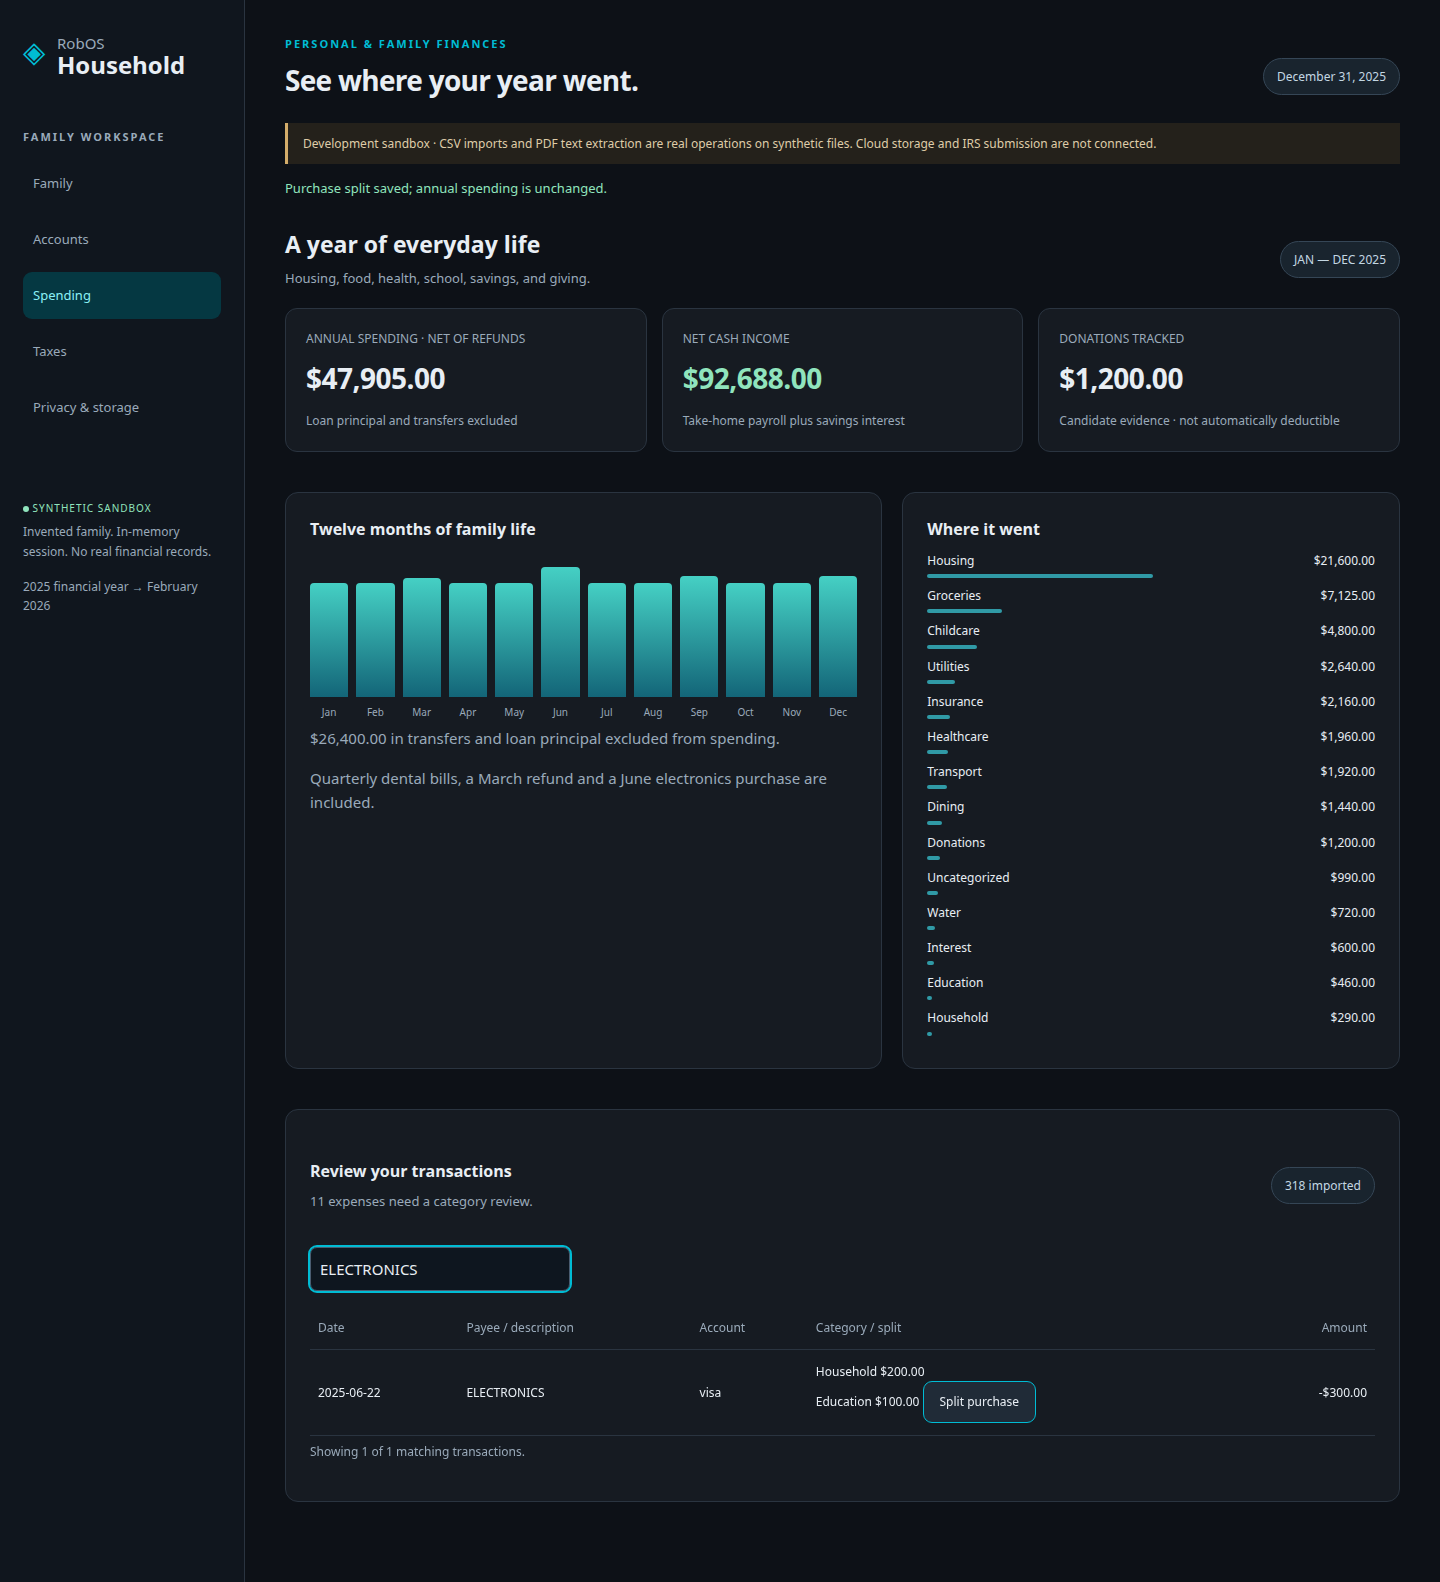Click the RobOS diamond logo icon
Screen dimensions: 1440x1582
pos(34,54)
